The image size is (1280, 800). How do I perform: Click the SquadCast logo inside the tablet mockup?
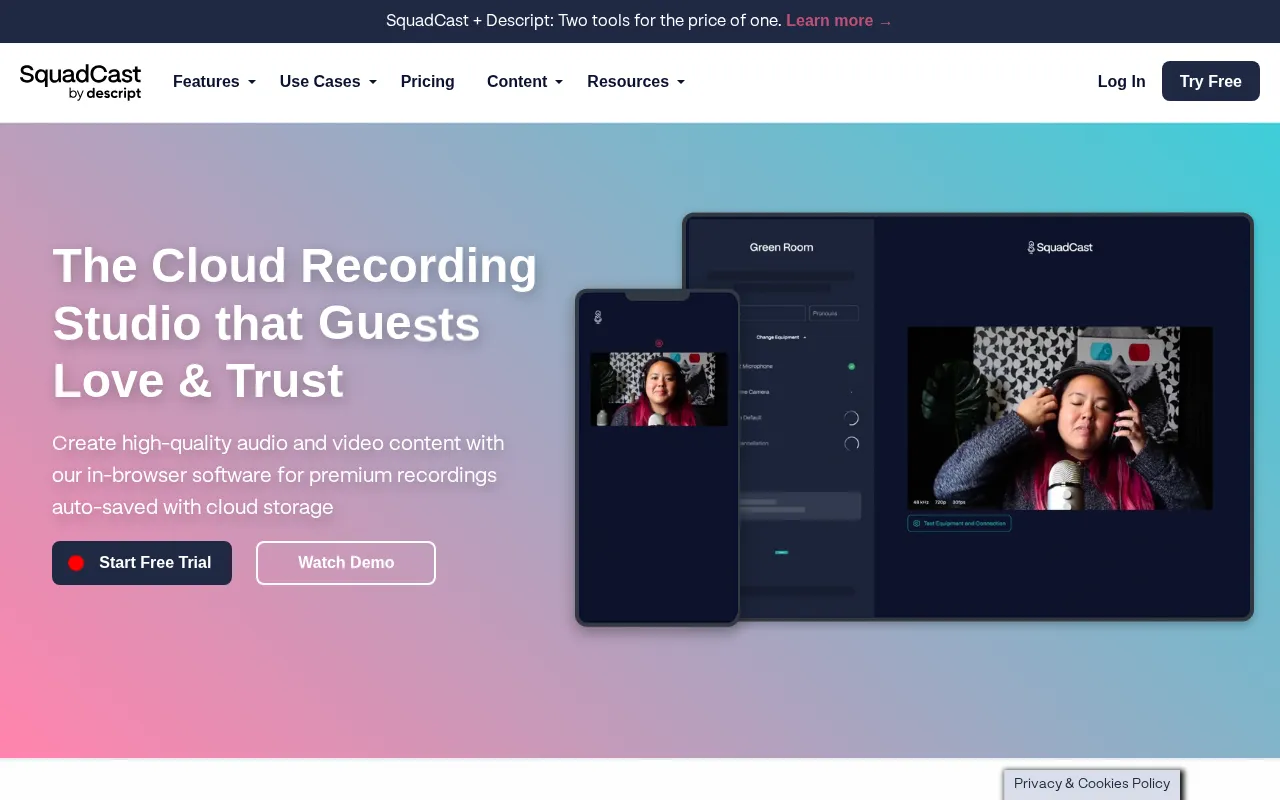[1060, 247]
